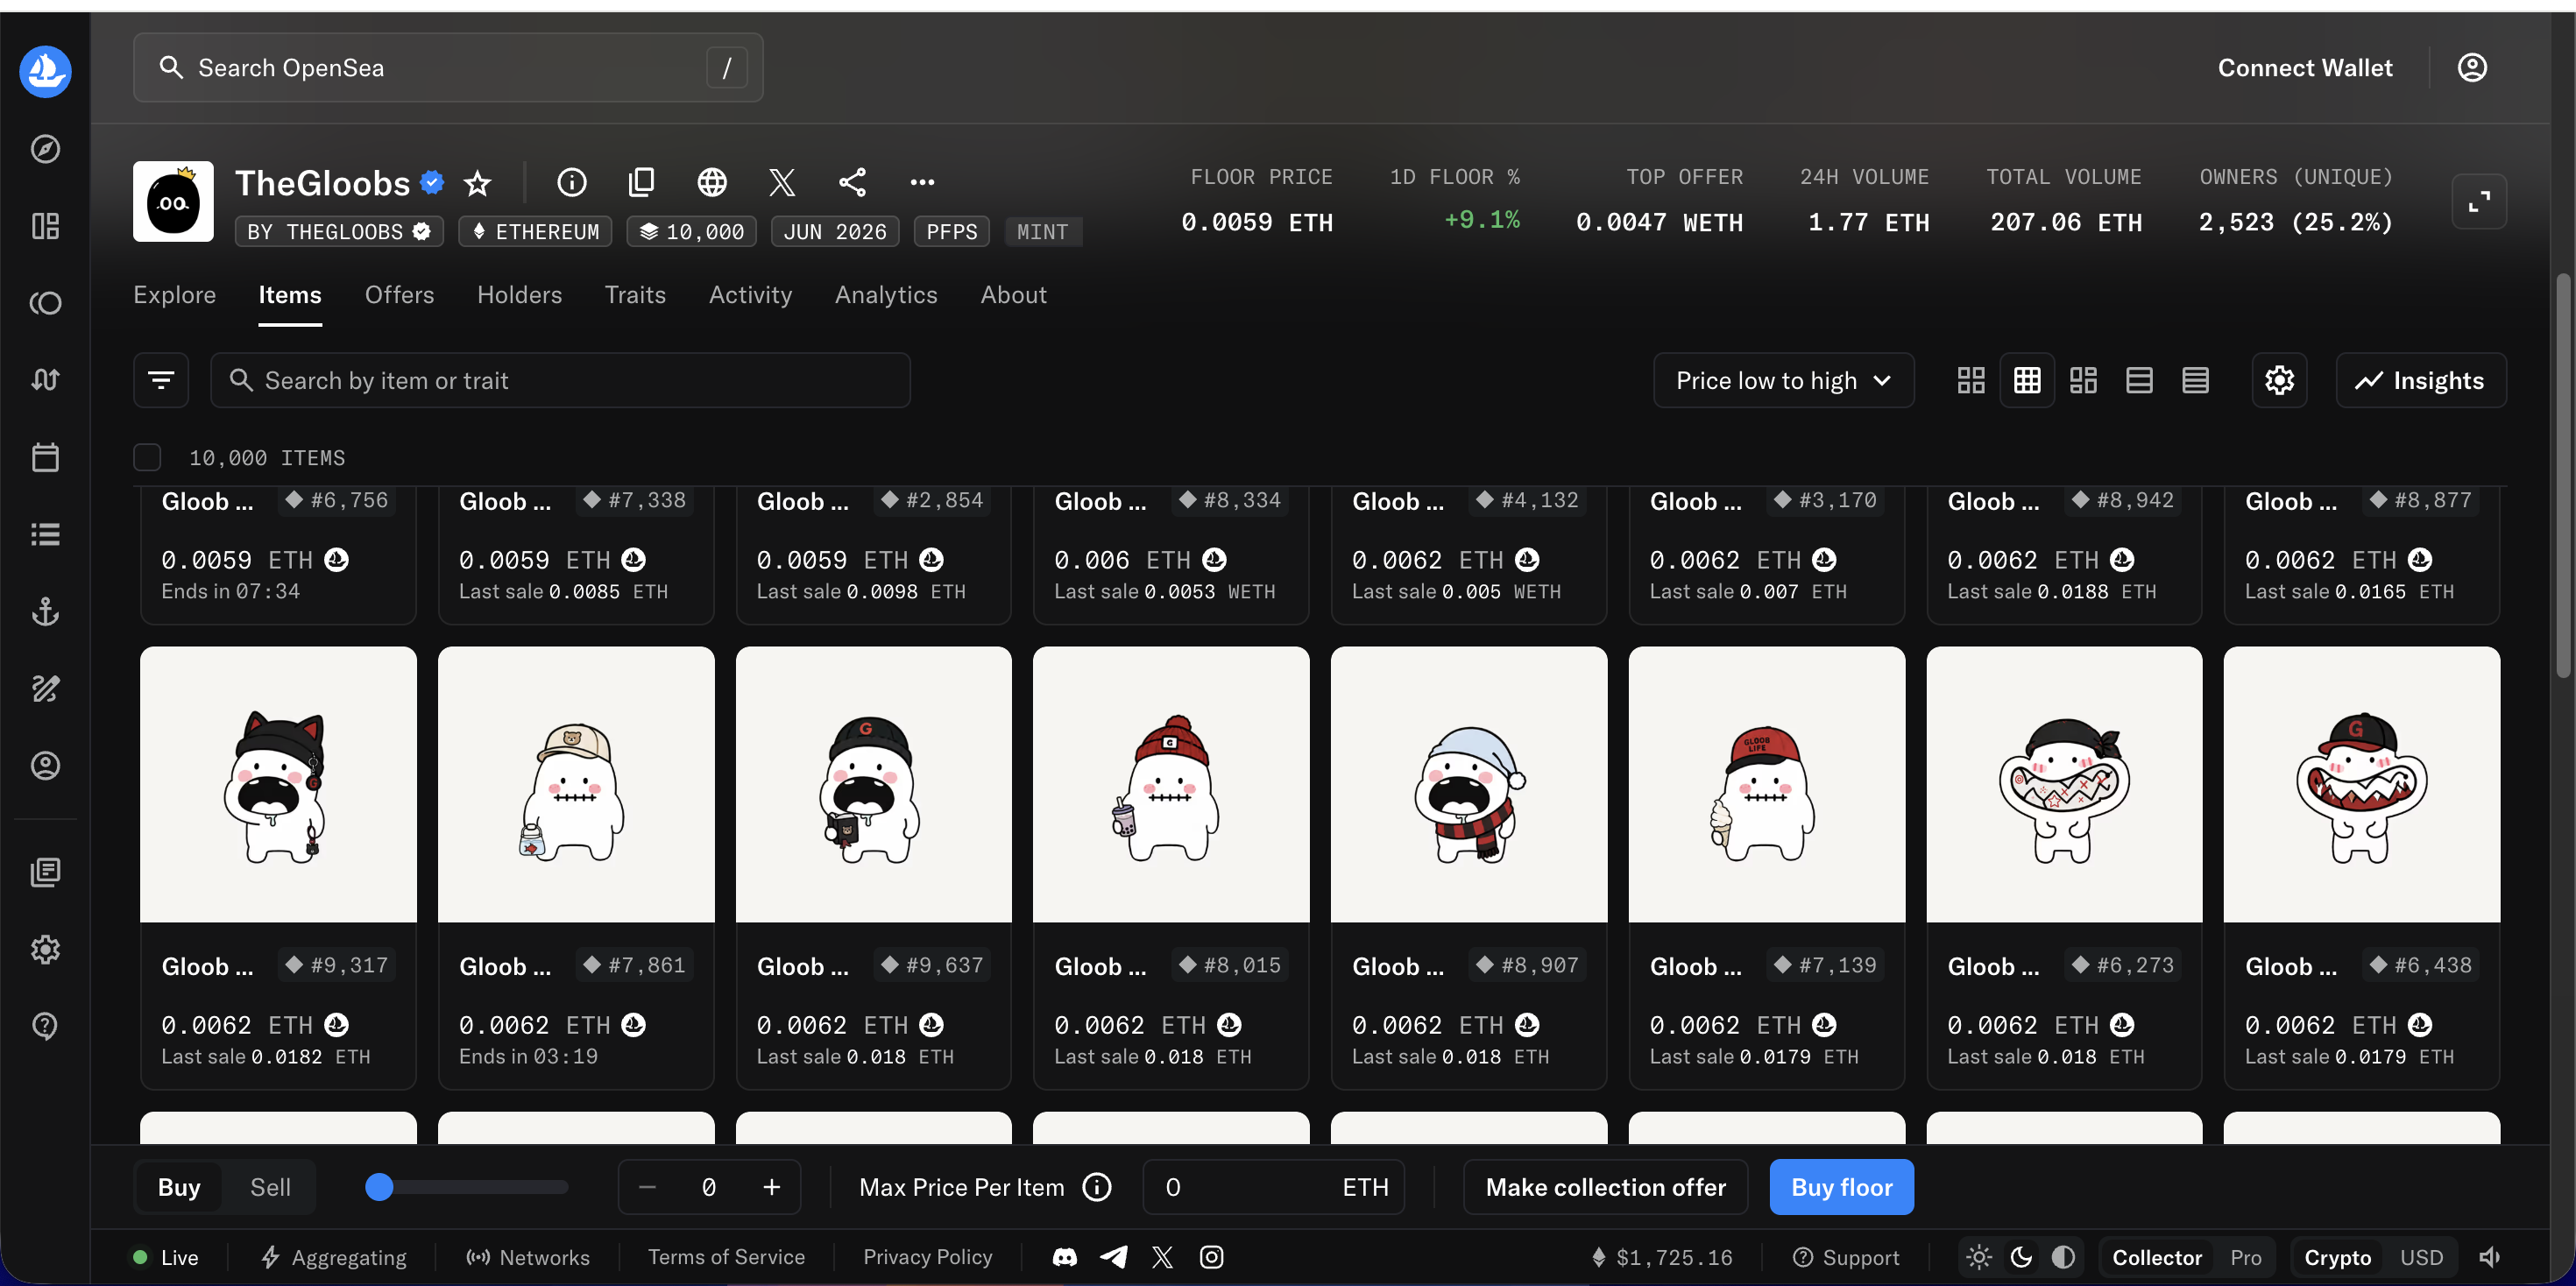The width and height of the screenshot is (2576, 1286).
Task: Switch to Buy mode
Action: [x=179, y=1187]
